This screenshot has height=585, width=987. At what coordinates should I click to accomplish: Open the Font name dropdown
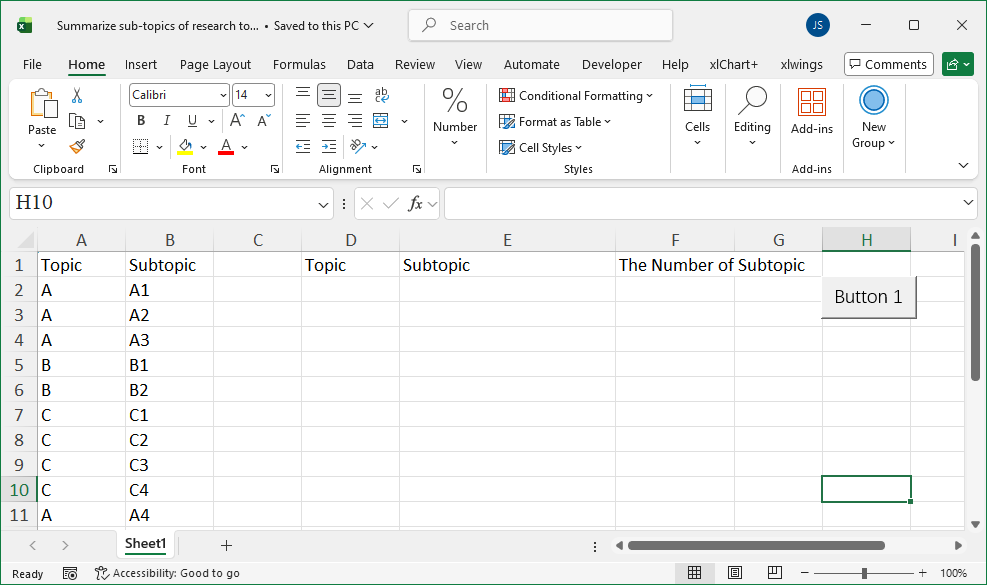[222, 95]
